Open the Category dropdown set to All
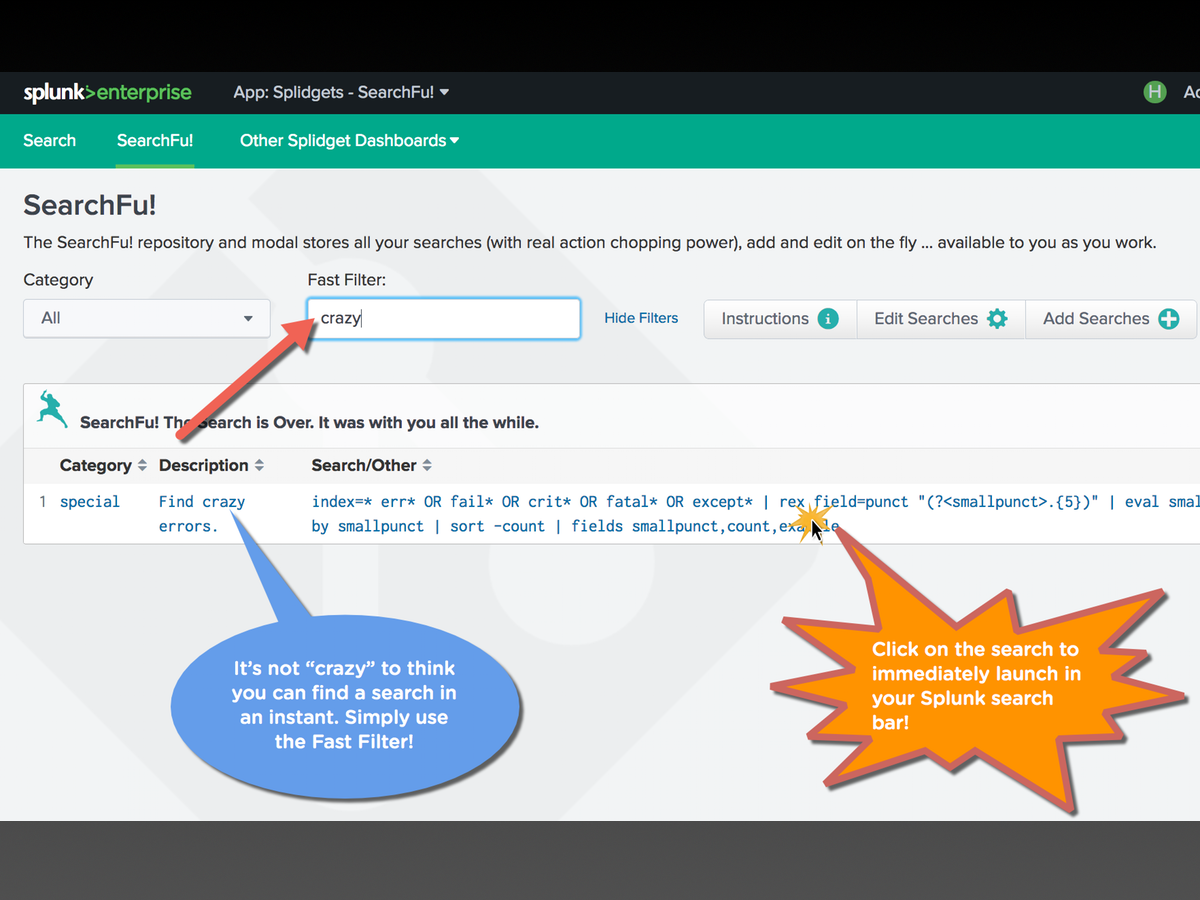 pyautogui.click(x=147, y=318)
